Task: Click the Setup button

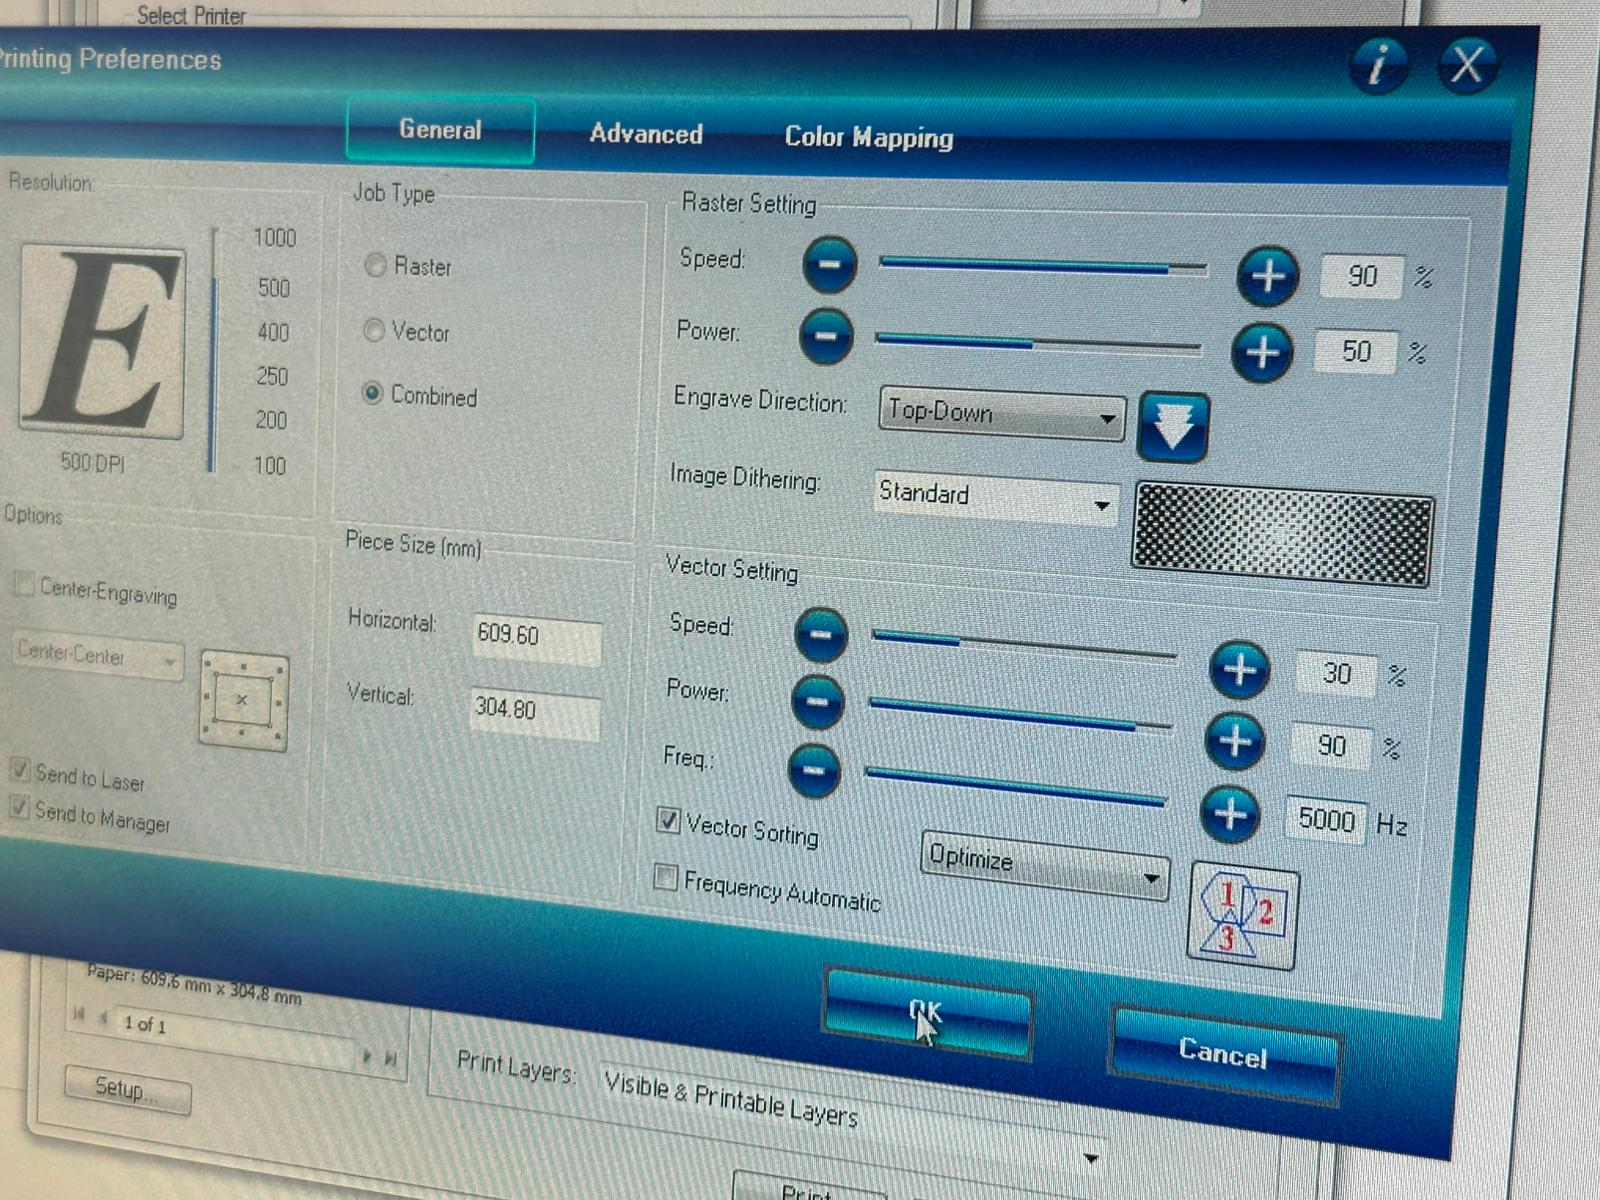Action: (x=126, y=1092)
